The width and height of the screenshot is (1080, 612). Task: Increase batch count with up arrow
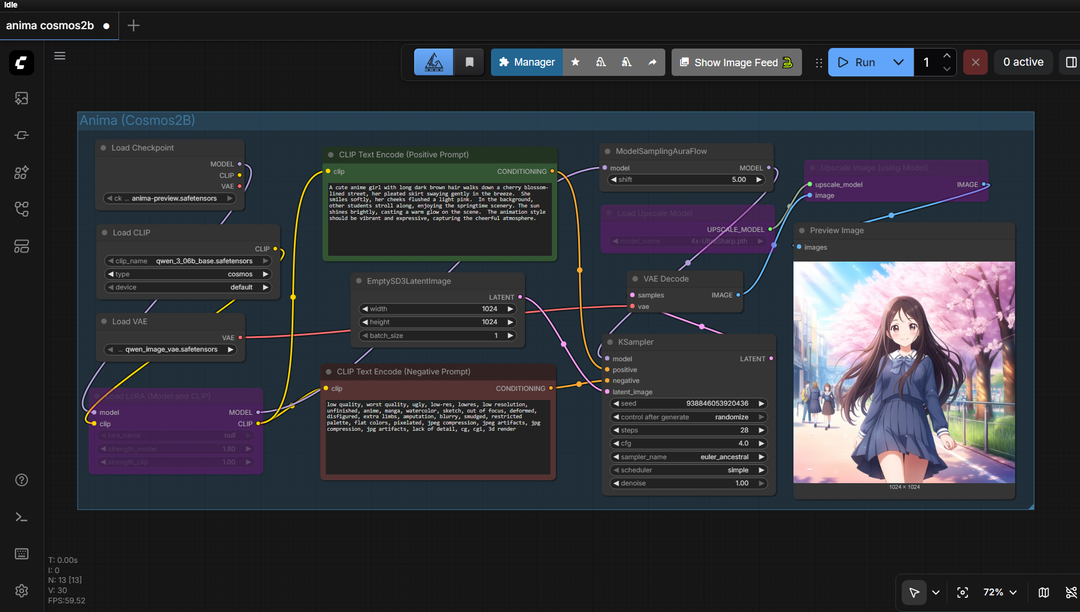[947, 56]
